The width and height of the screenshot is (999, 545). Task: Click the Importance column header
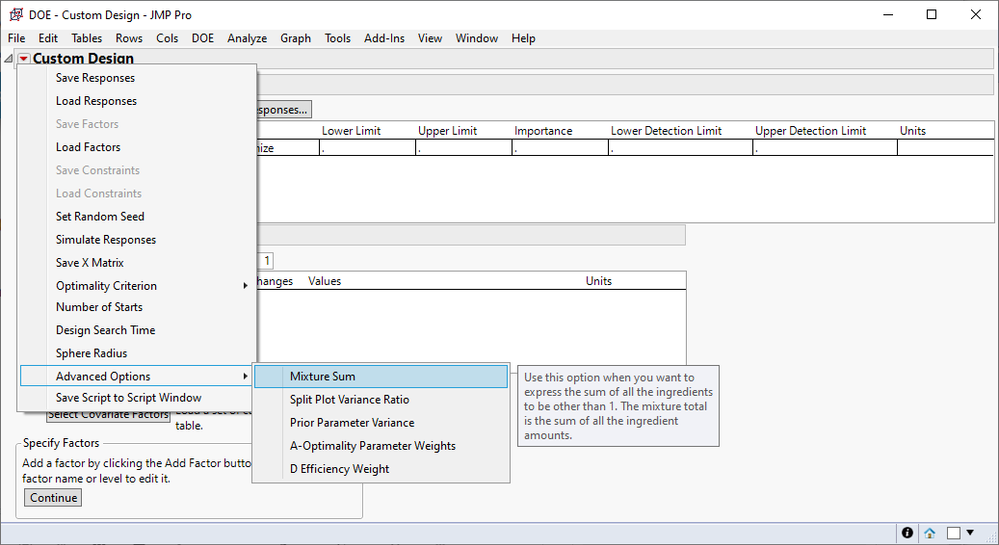coord(543,131)
